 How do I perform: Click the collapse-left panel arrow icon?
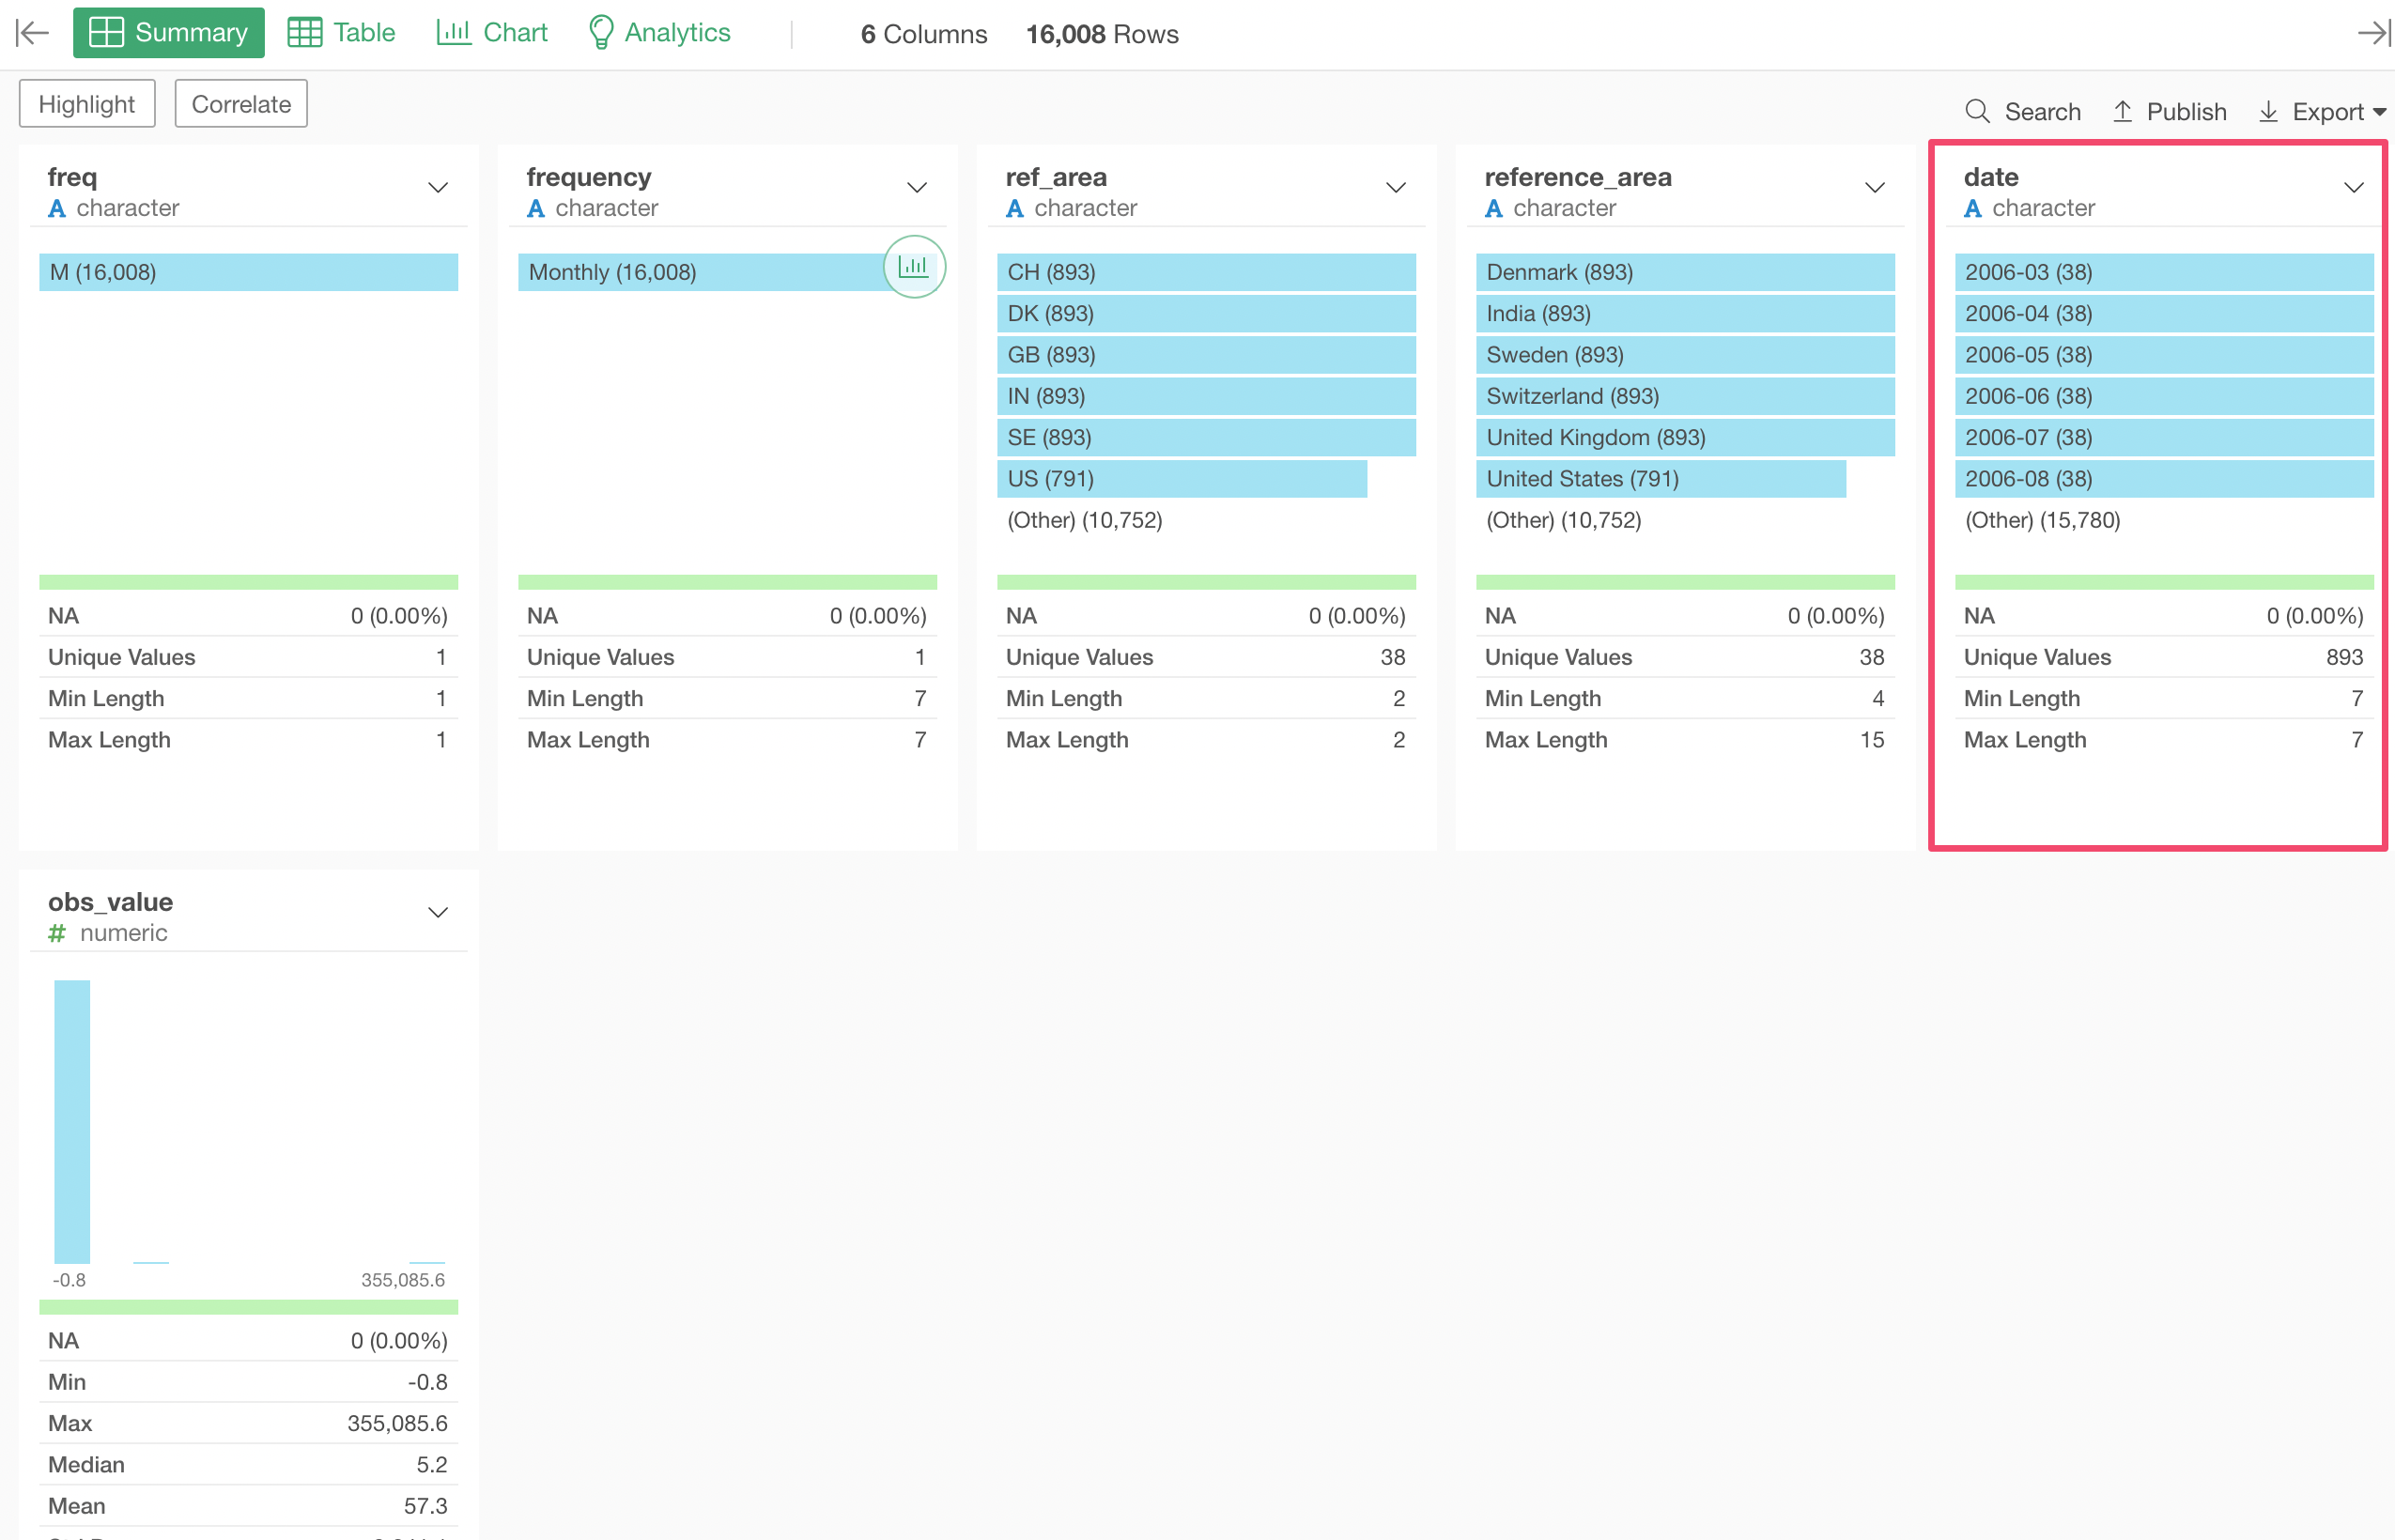(x=32, y=33)
